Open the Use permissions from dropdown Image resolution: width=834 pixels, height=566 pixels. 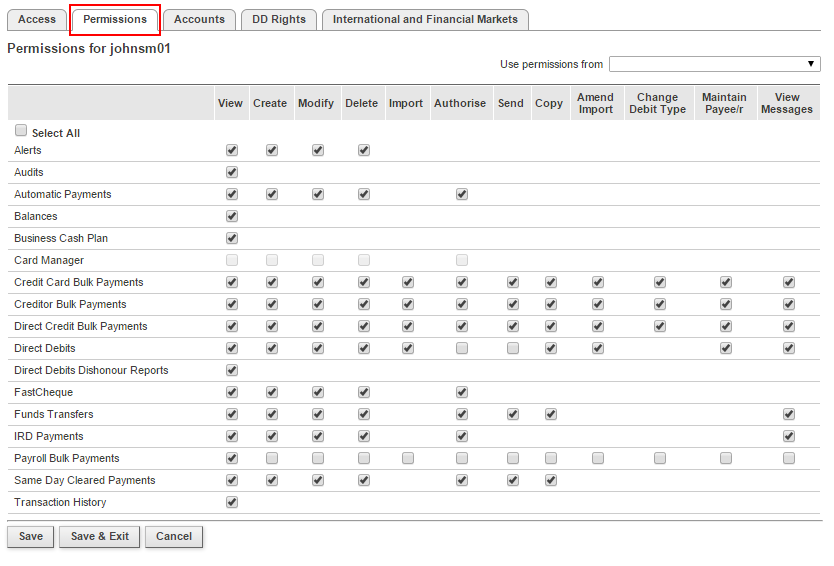coord(714,64)
